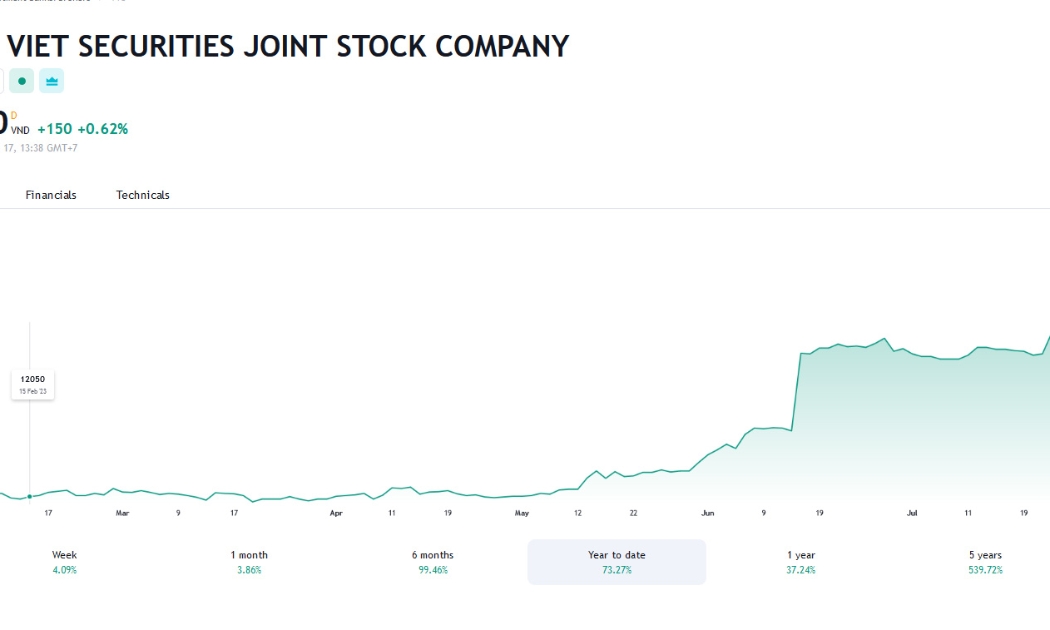The height and width of the screenshot is (630, 1050).
Task: Click the Mar label on time axis
Action: (x=122, y=514)
